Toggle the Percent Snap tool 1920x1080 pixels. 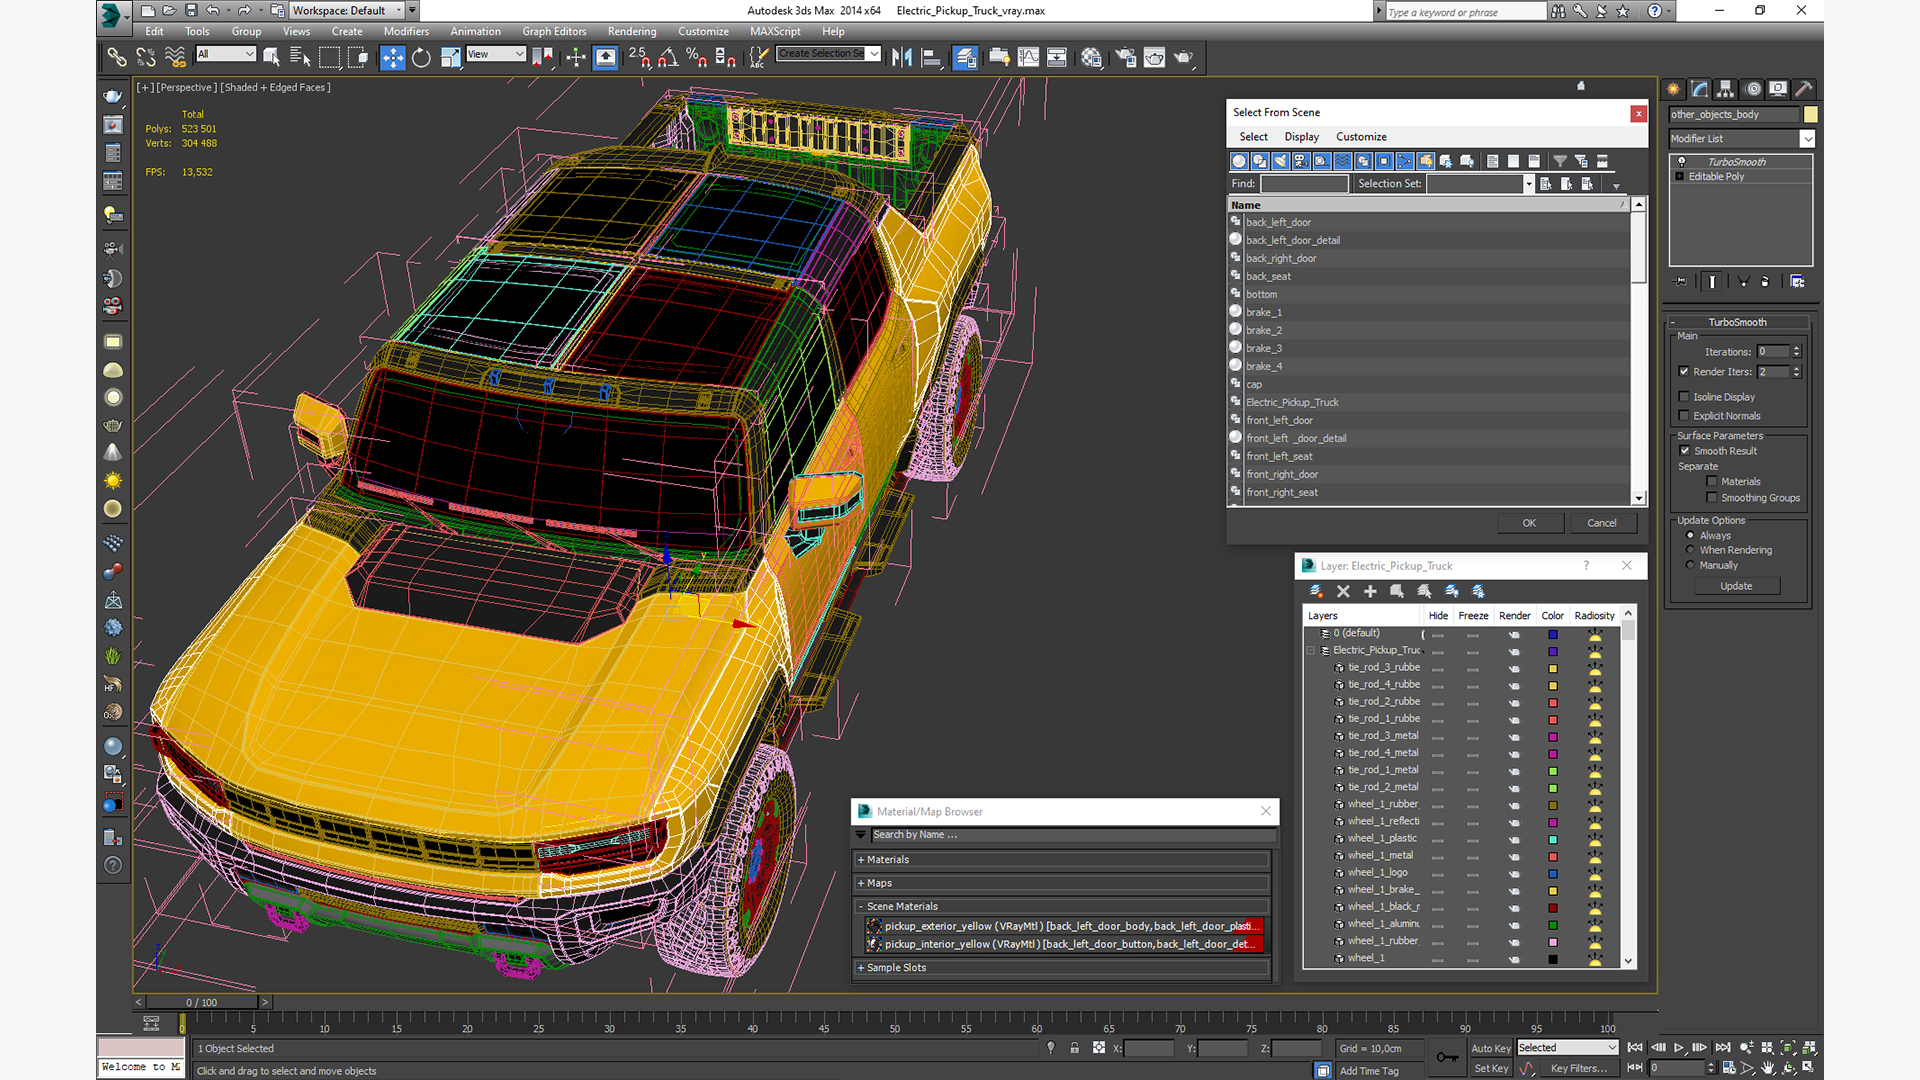click(x=697, y=57)
